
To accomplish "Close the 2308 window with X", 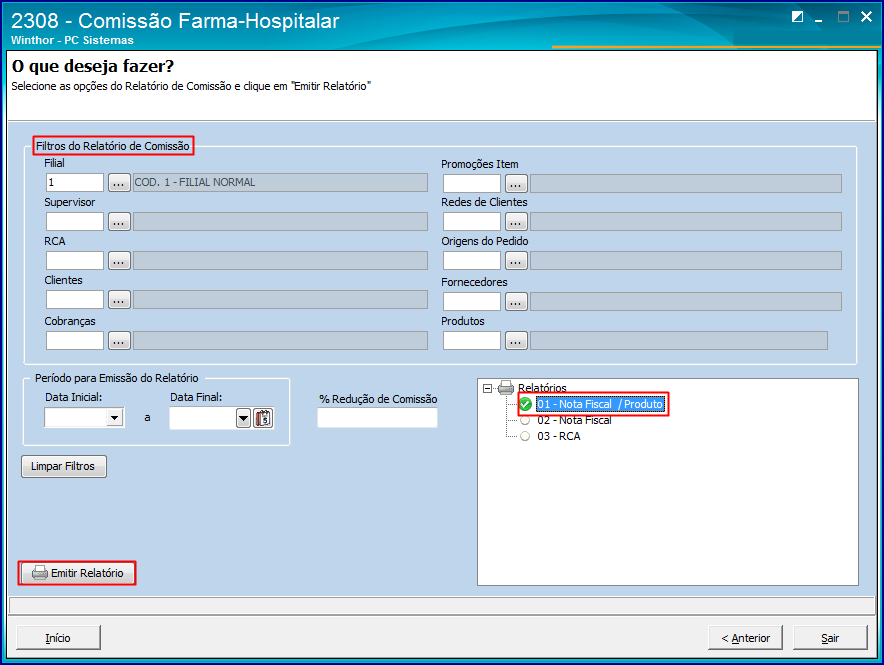I will pos(867,17).
